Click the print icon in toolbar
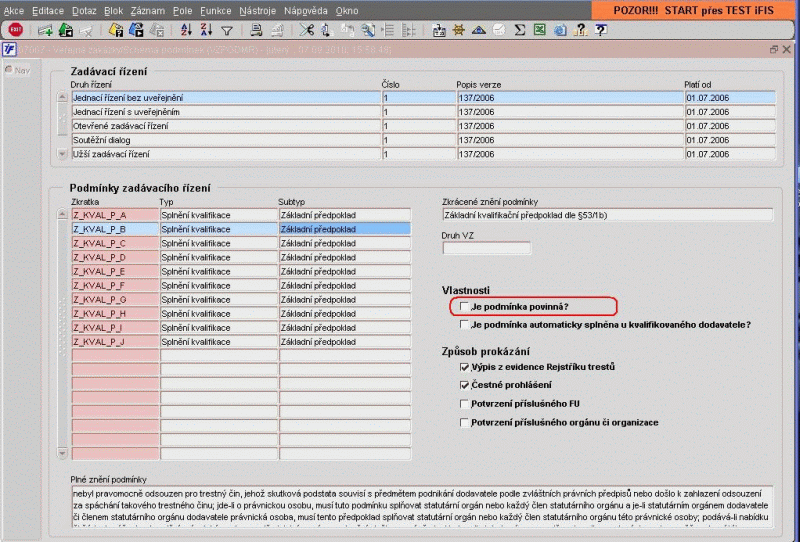800x542 pixels. [256, 30]
